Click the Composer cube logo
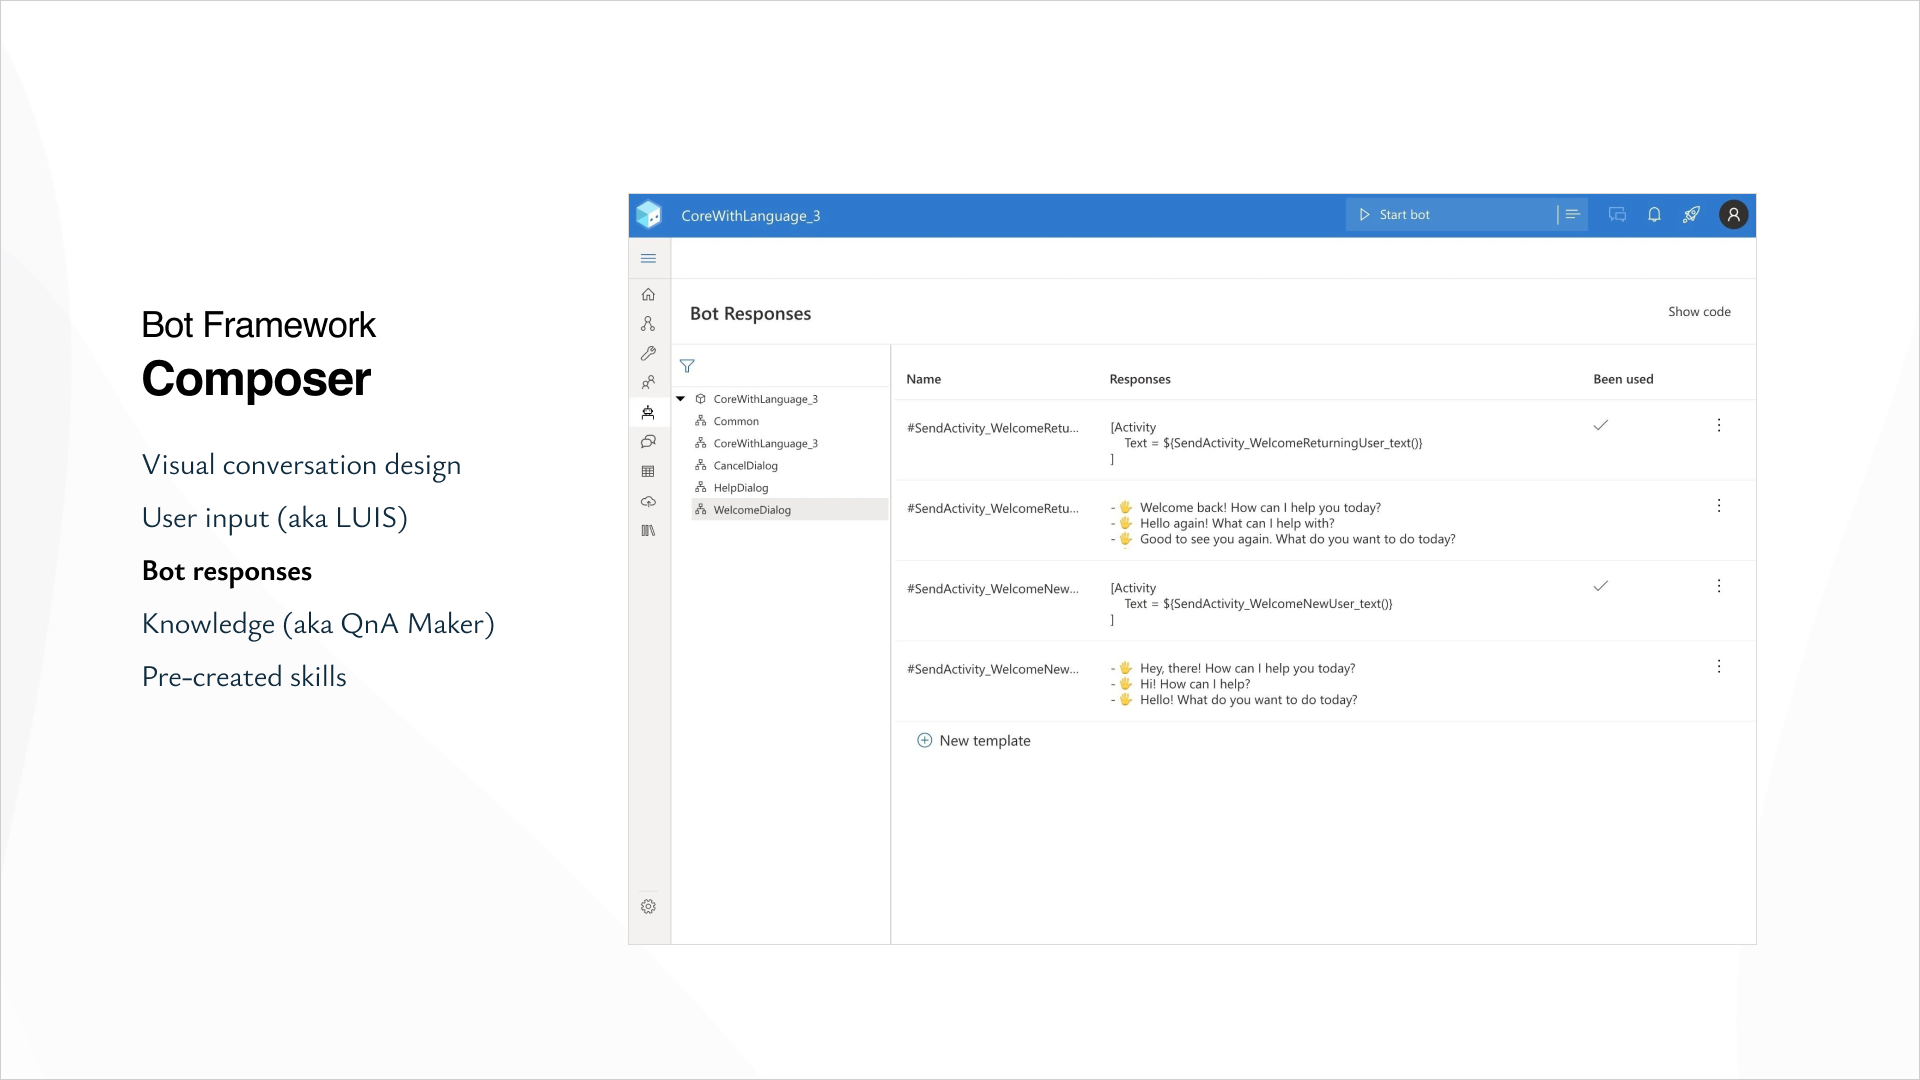 649,215
